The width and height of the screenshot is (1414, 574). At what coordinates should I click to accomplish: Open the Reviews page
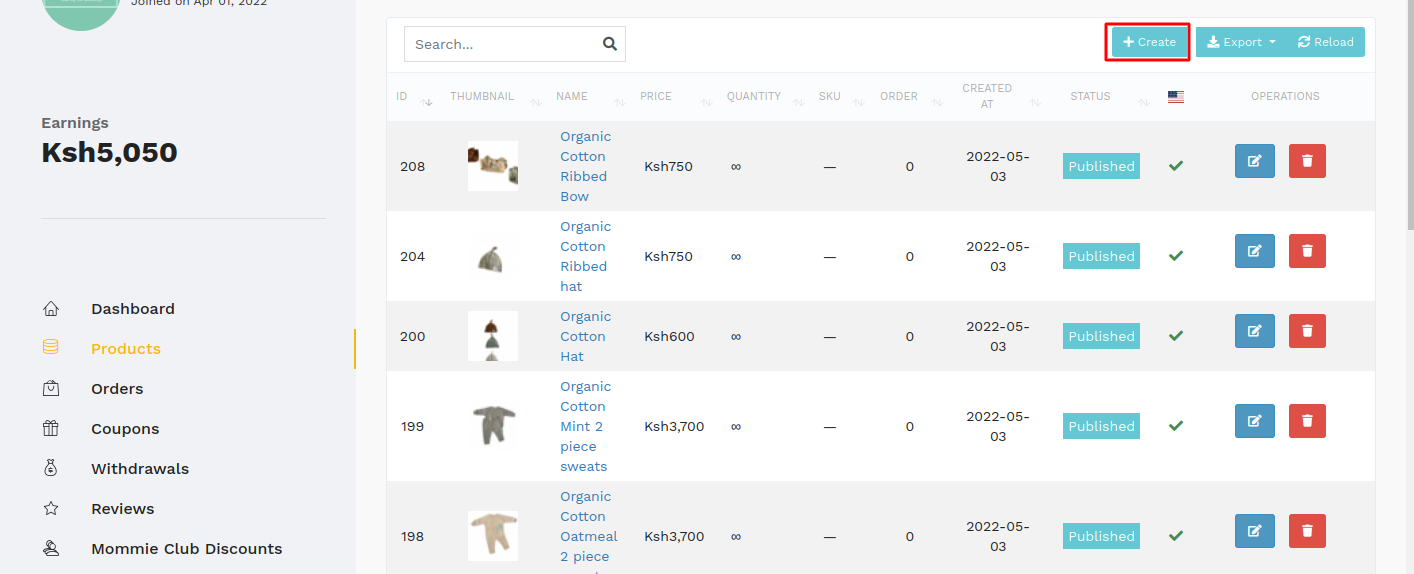click(123, 509)
